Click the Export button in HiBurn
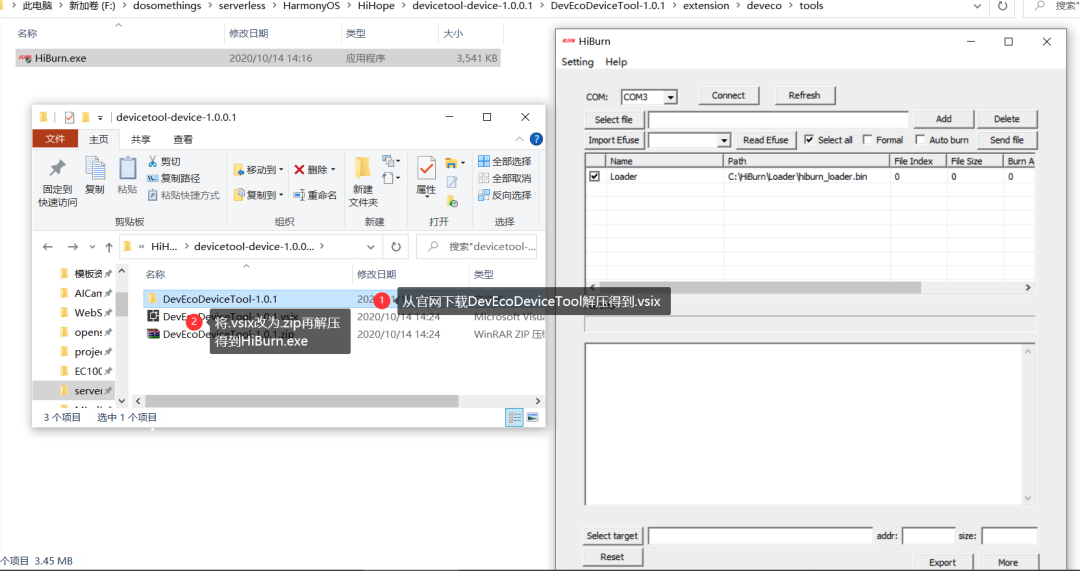Image resolution: width=1080 pixels, height=571 pixels. (942, 562)
